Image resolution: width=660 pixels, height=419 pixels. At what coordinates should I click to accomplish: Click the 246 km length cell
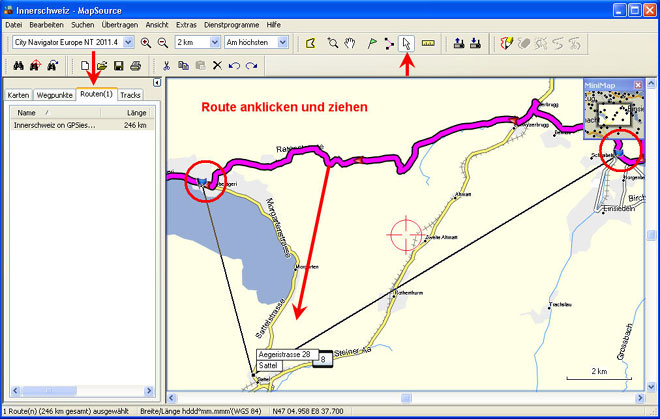[x=135, y=125]
